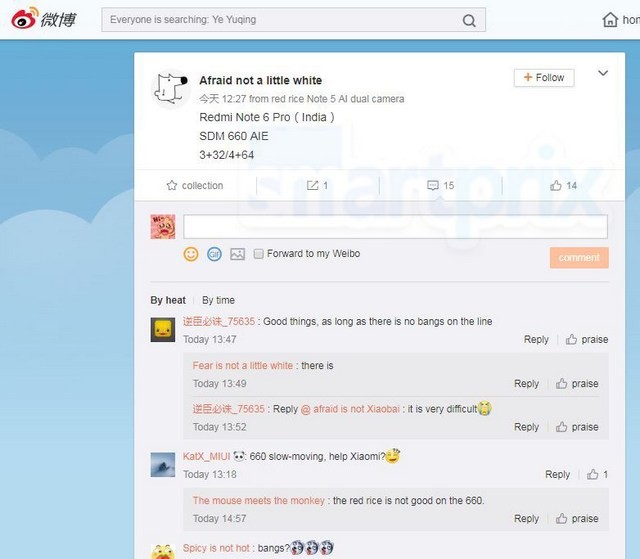Attach an image to the comment
Image resolution: width=640 pixels, height=559 pixels.
238,254
